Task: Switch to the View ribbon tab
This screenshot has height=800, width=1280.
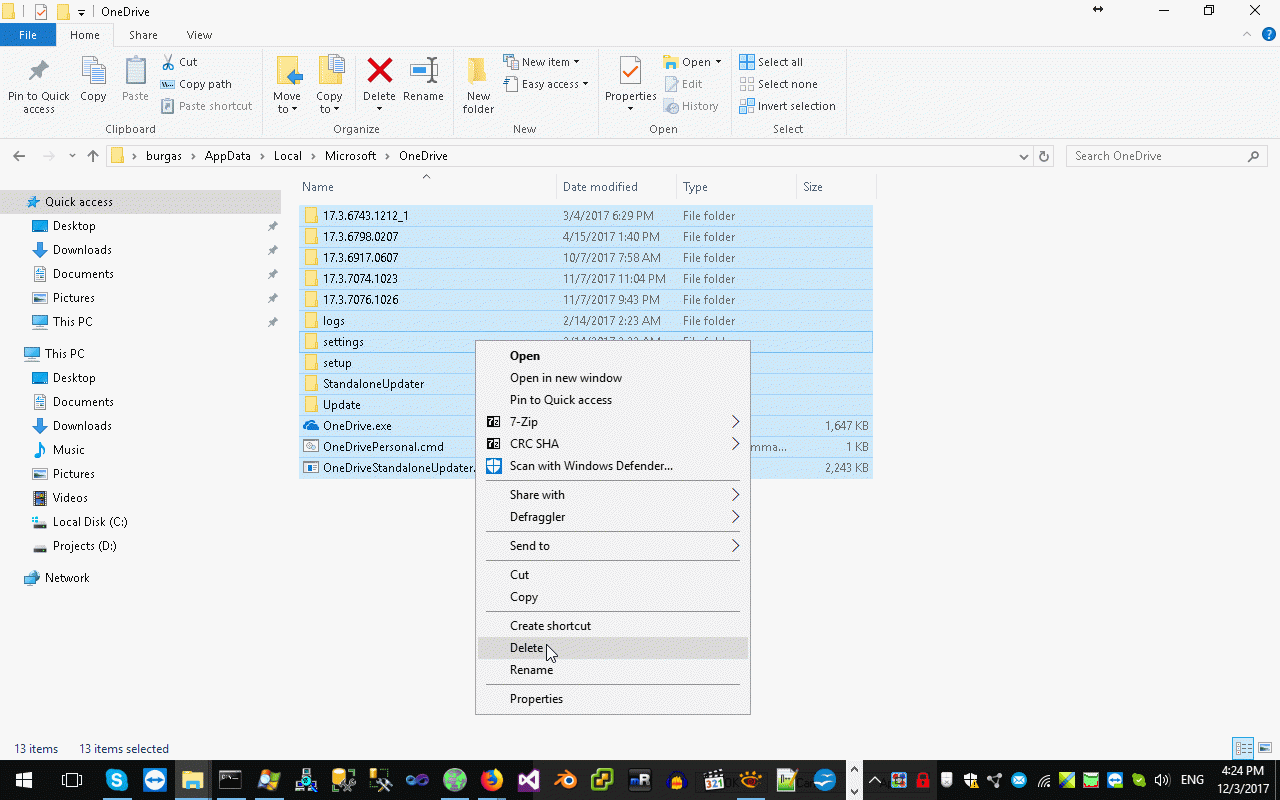Action: [199, 35]
